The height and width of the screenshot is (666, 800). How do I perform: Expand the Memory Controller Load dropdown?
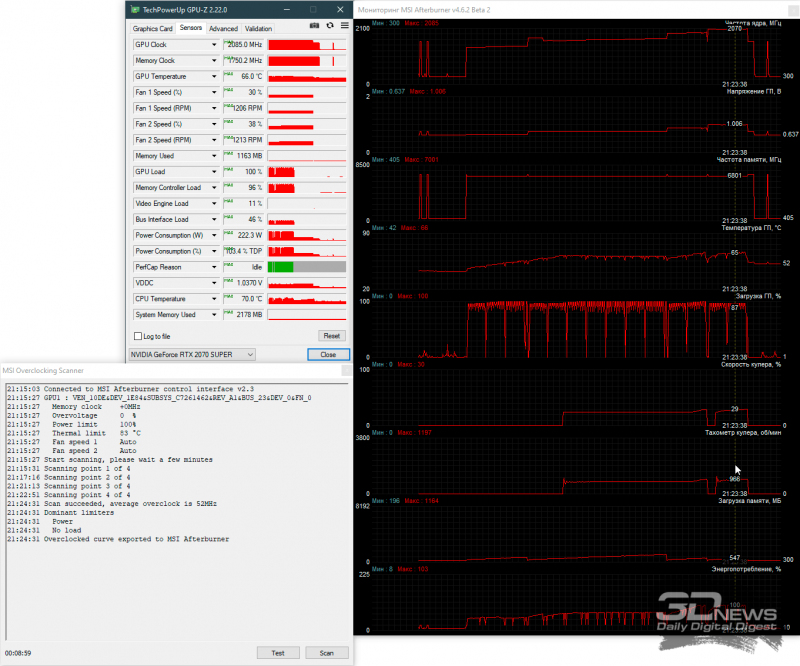[214, 188]
